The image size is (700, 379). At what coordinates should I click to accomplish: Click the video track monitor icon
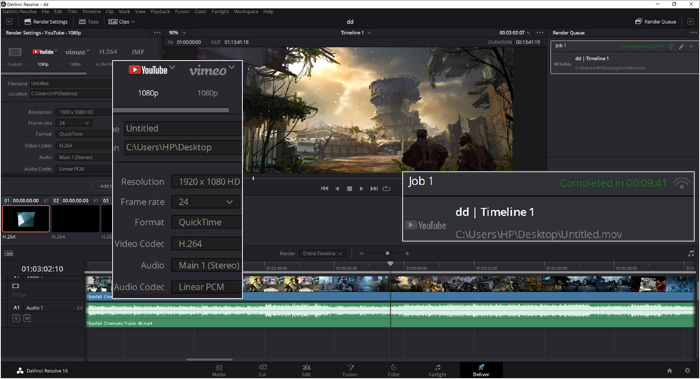[16, 286]
